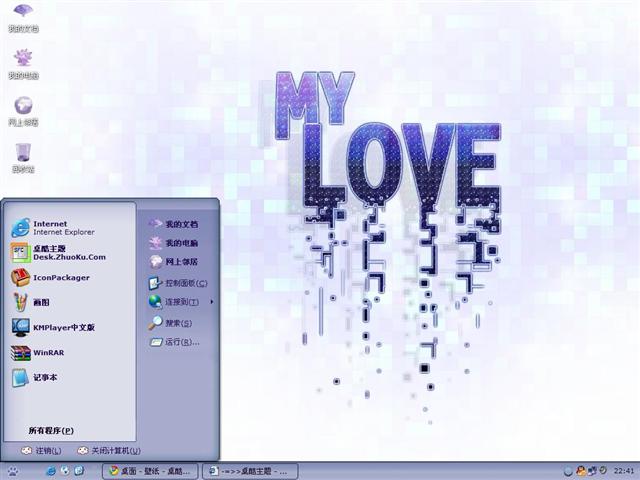Launch Internet Explorer from the start menu
640x480 pixels.
pos(53,228)
